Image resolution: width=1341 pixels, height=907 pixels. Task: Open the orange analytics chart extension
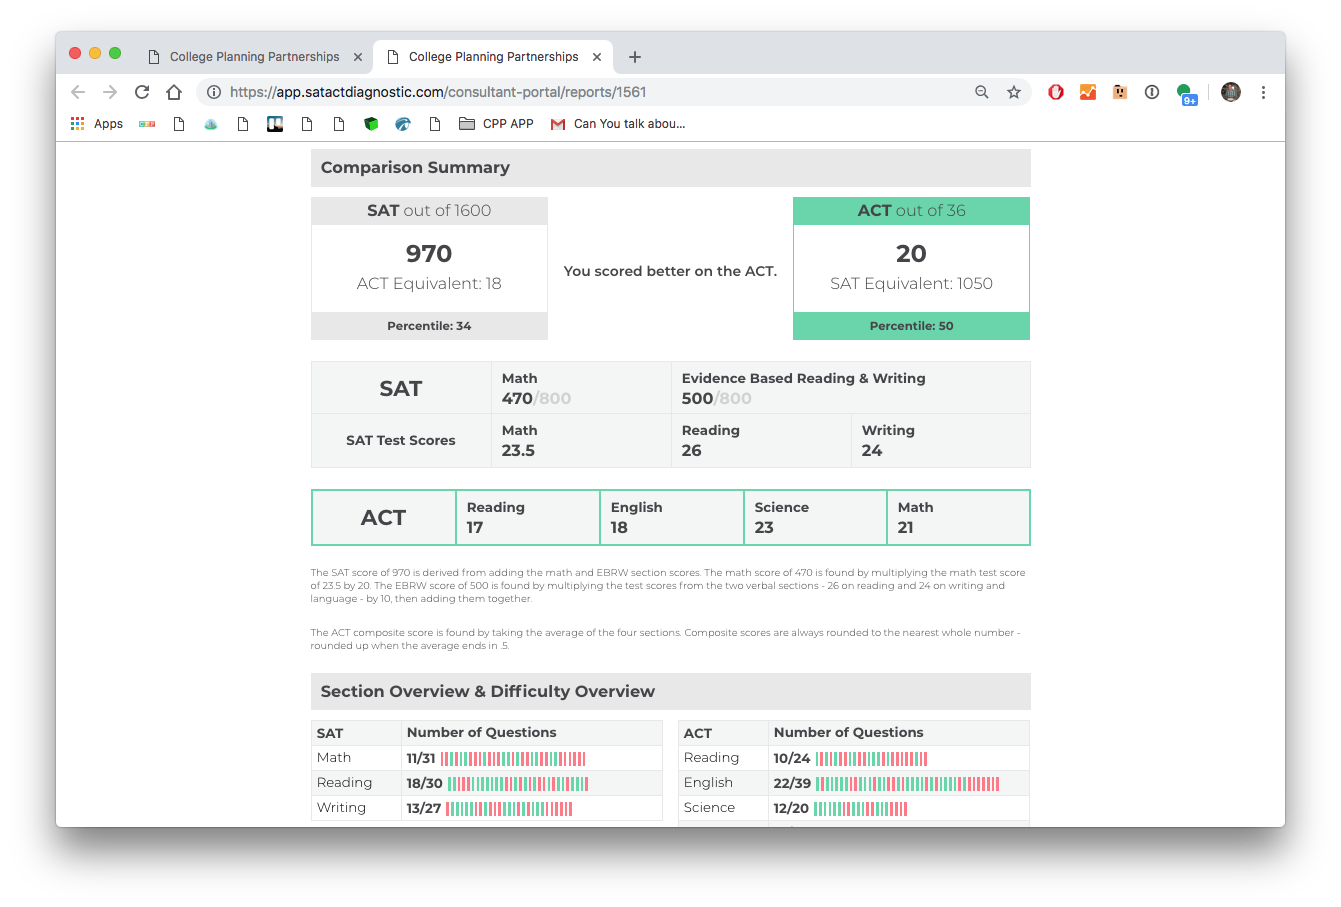coord(1088,92)
